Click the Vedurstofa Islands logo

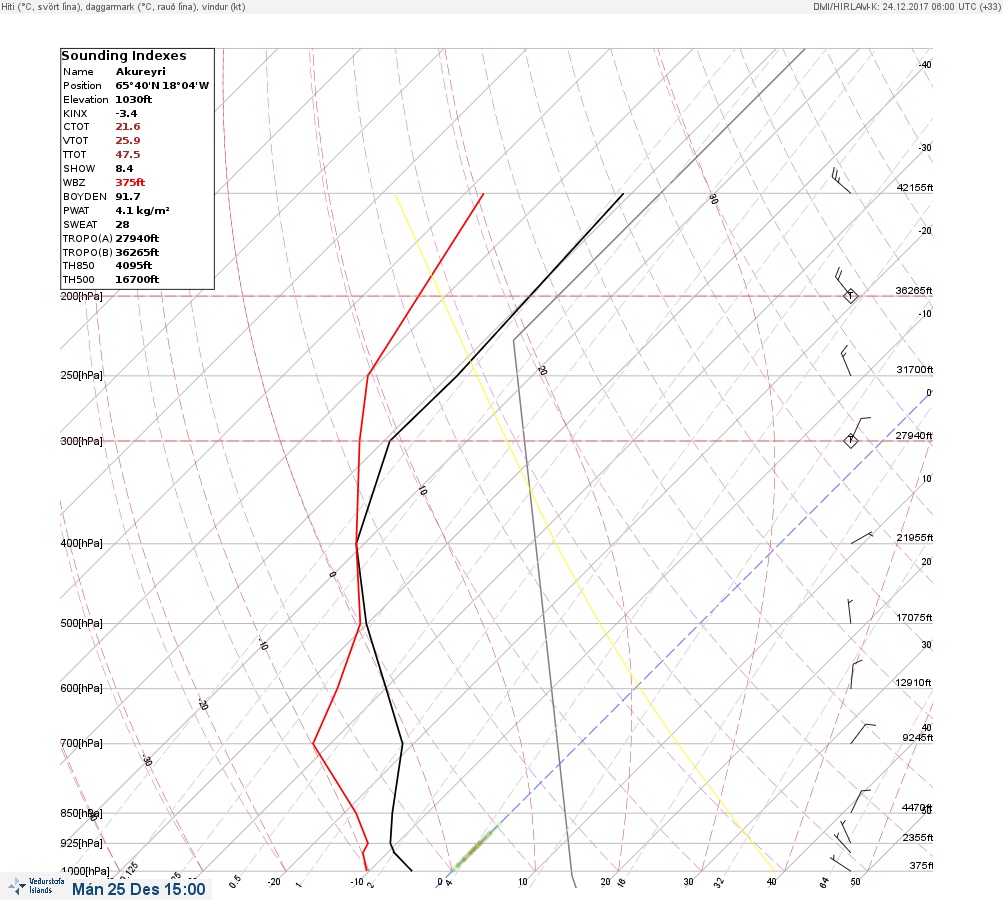[36, 886]
